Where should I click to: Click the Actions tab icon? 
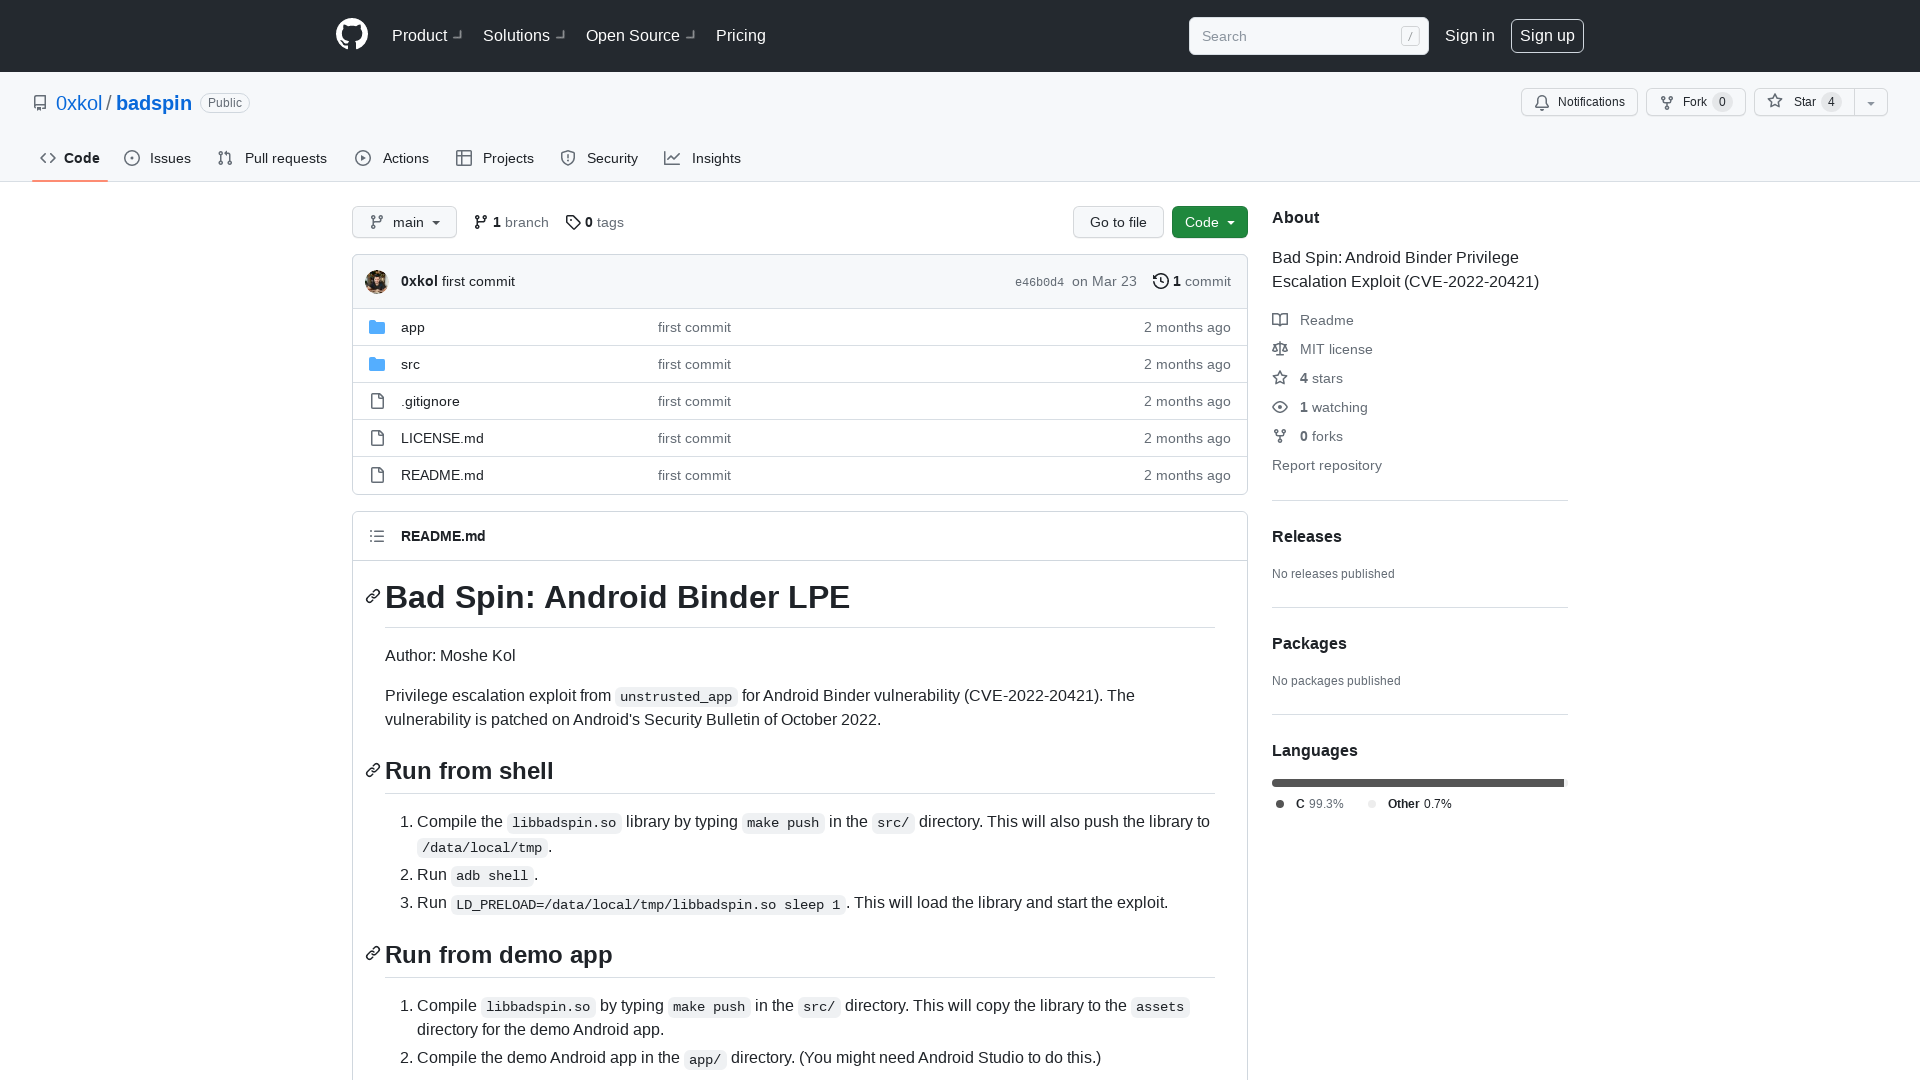363,158
